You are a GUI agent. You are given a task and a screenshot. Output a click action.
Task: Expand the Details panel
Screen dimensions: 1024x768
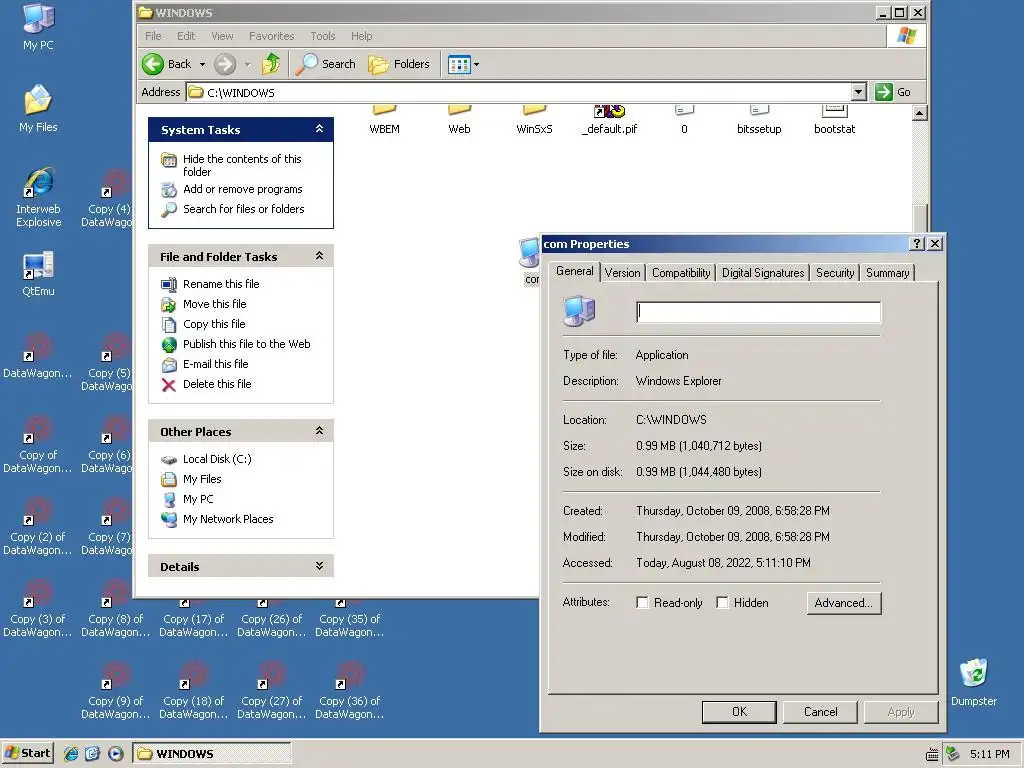[319, 566]
